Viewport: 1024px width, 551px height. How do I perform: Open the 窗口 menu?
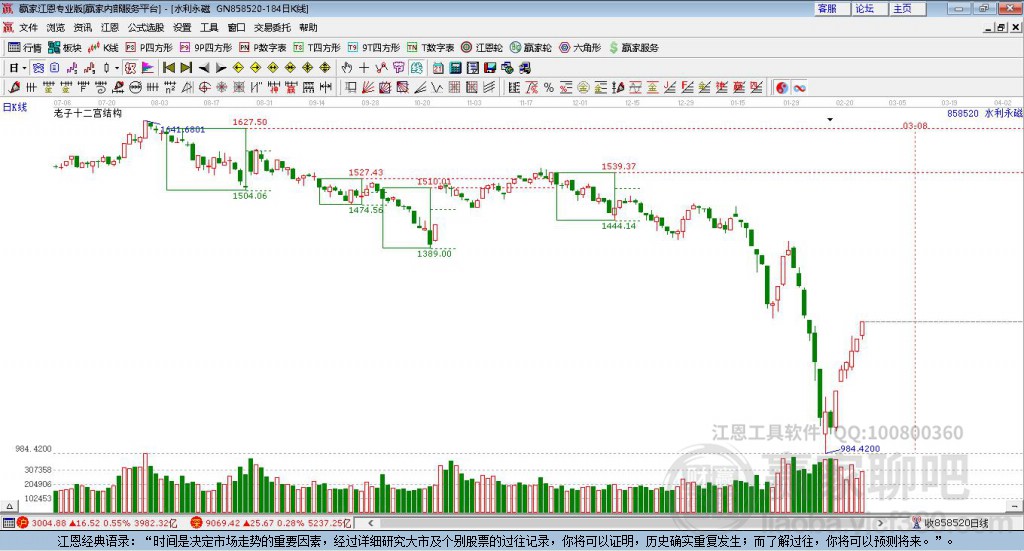[236, 27]
